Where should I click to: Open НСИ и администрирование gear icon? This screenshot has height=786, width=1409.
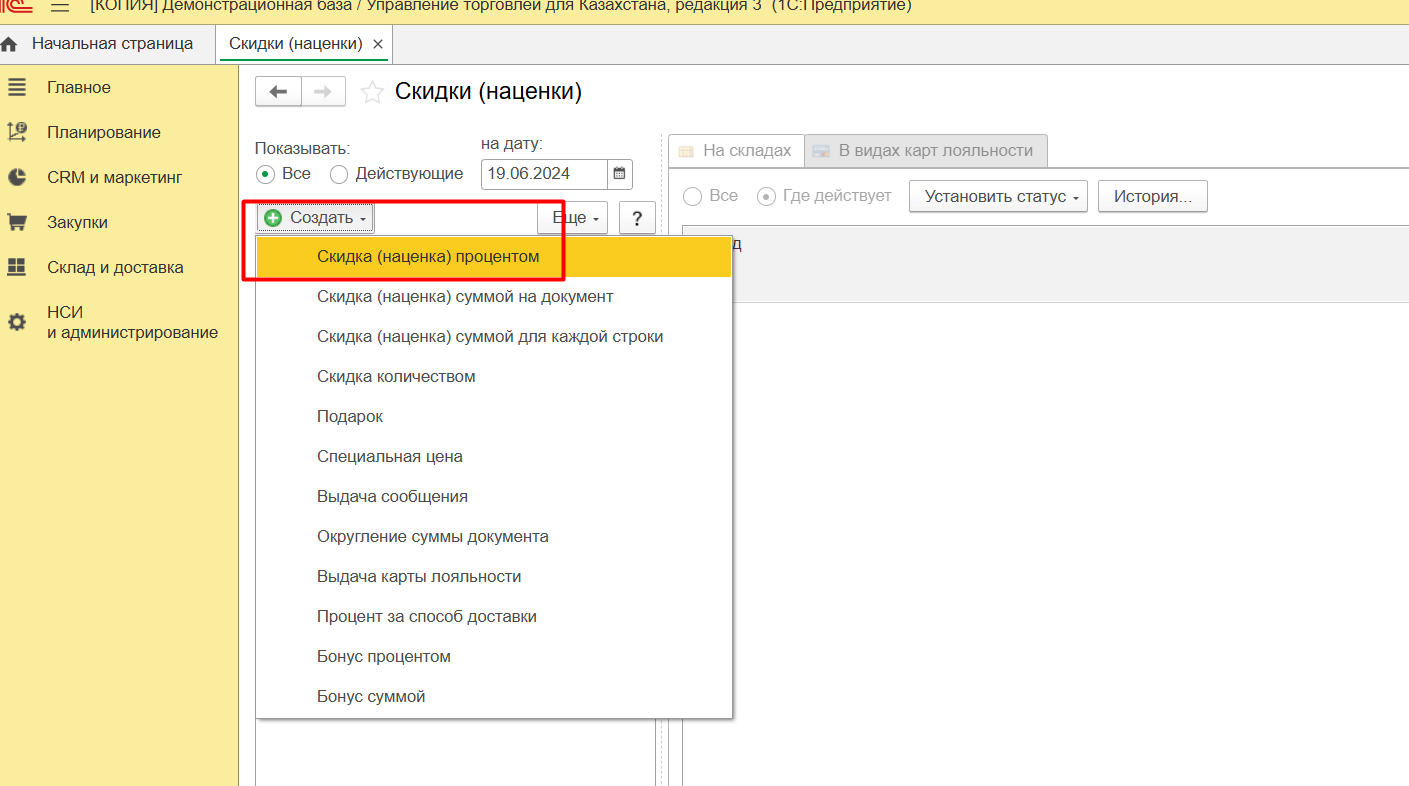16,323
